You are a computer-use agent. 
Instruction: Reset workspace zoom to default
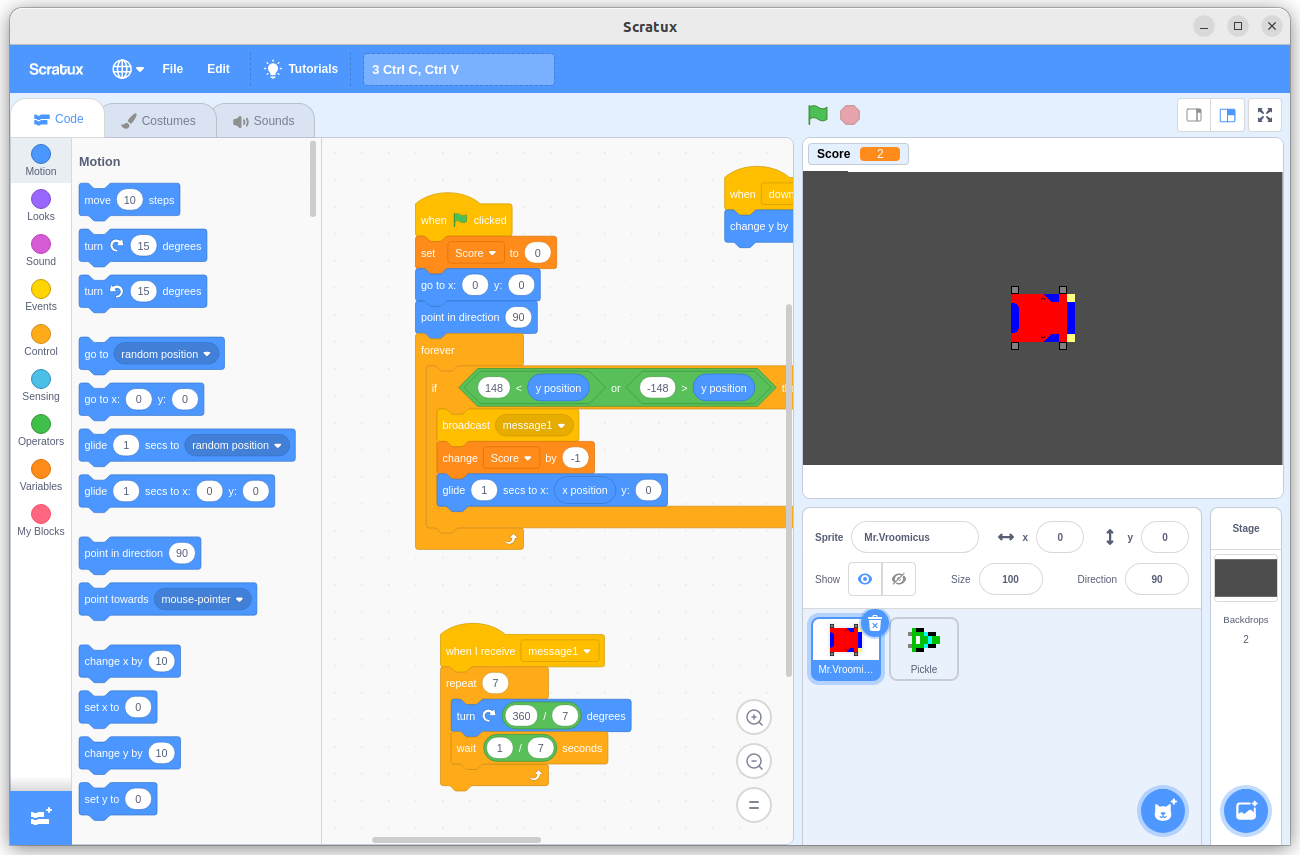coord(754,805)
